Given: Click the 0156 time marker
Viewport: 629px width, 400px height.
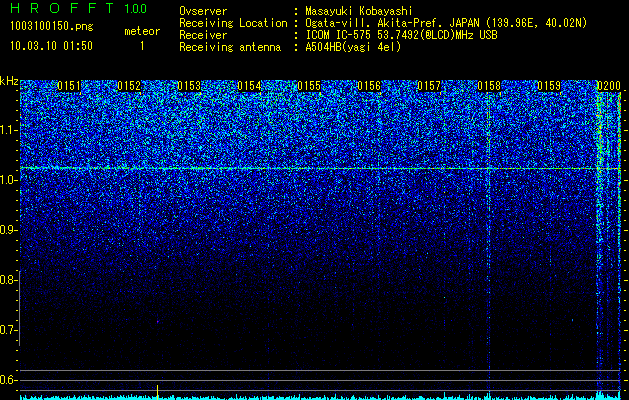Looking at the screenshot, I should (x=369, y=86).
